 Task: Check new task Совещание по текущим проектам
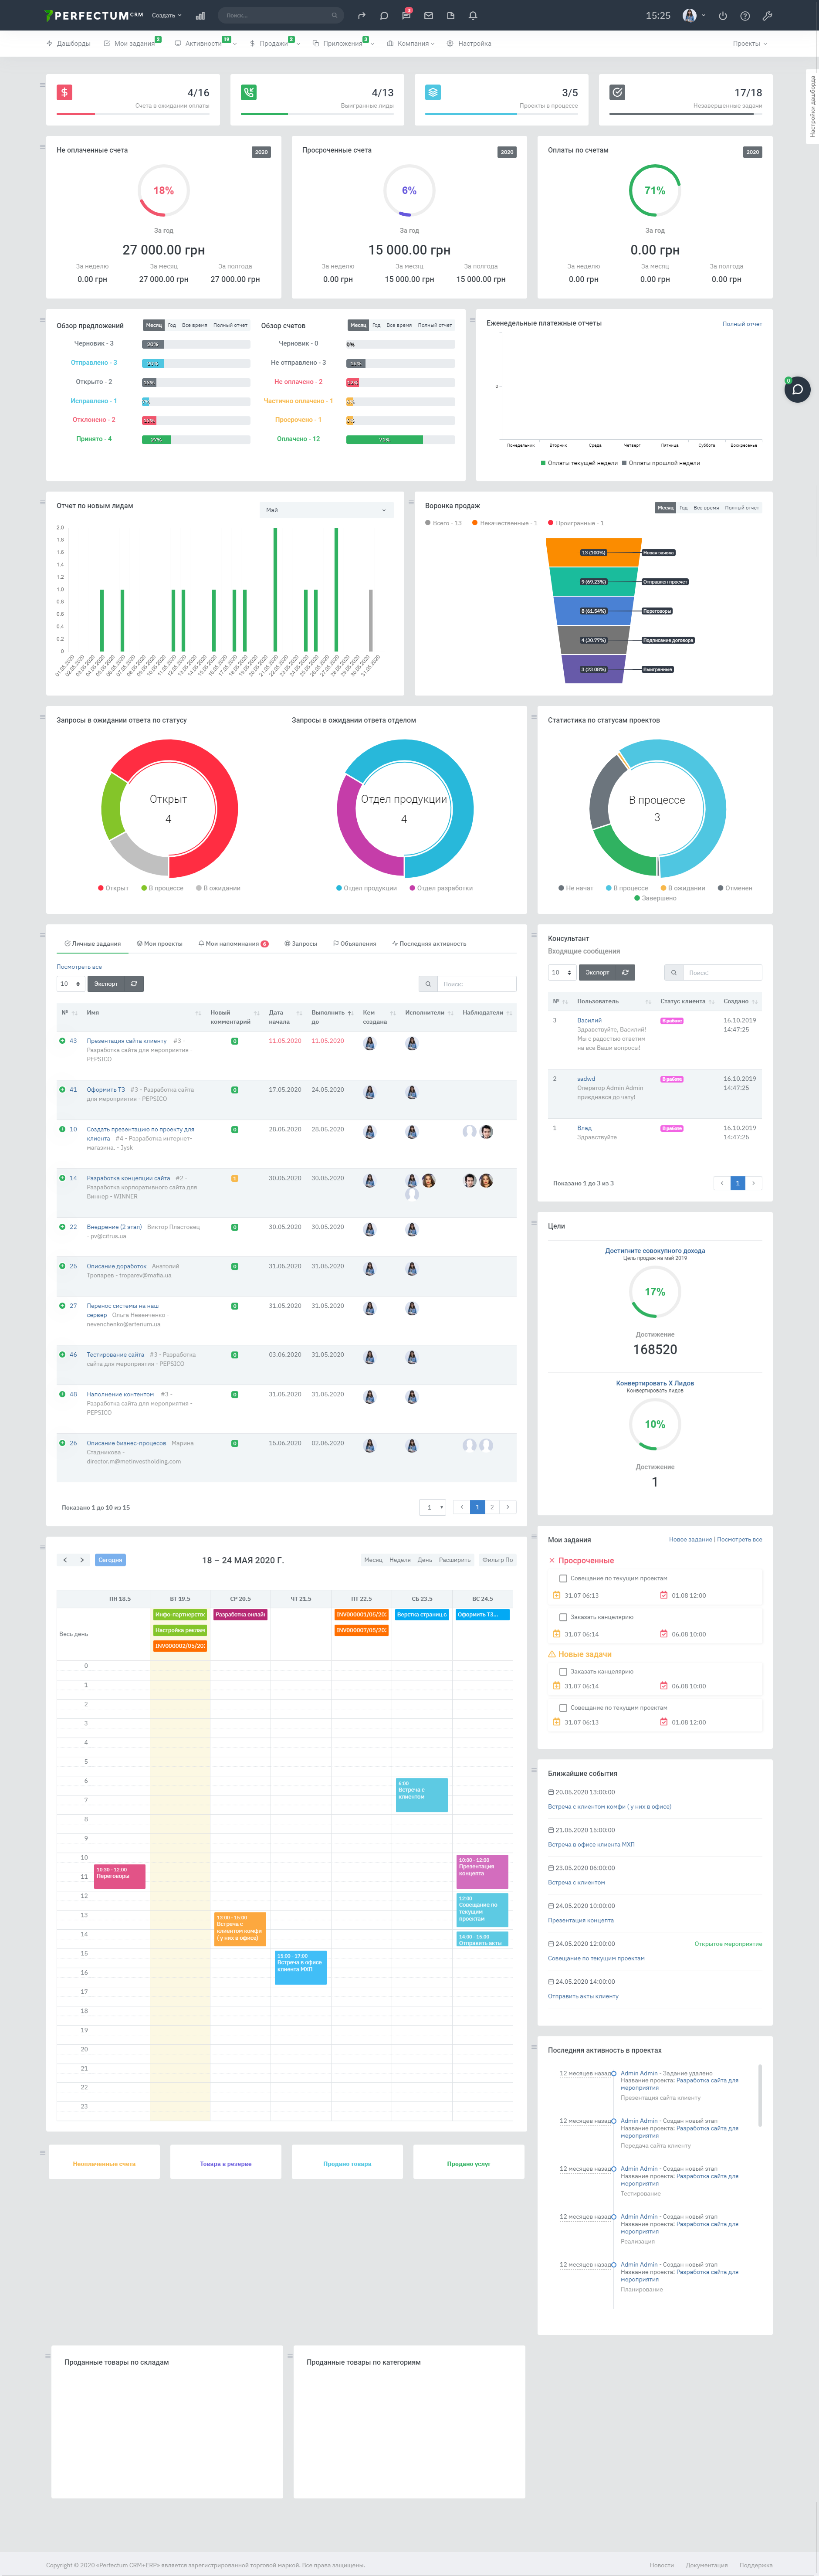point(563,1708)
